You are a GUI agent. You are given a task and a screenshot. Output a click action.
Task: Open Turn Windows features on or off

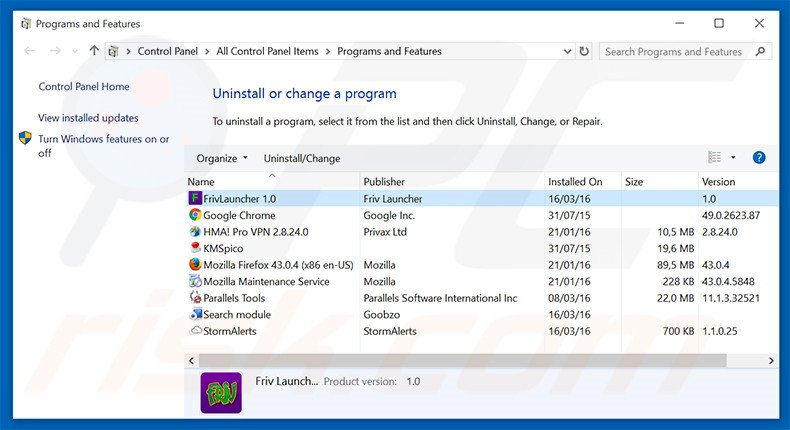tap(104, 146)
